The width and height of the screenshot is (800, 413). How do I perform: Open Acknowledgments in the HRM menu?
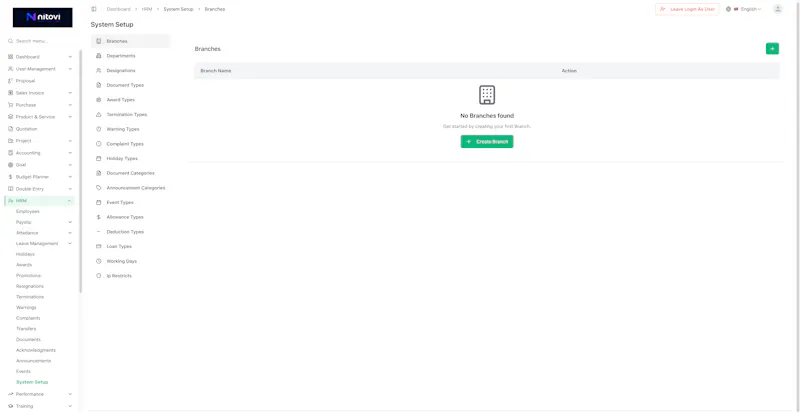tap(36, 350)
